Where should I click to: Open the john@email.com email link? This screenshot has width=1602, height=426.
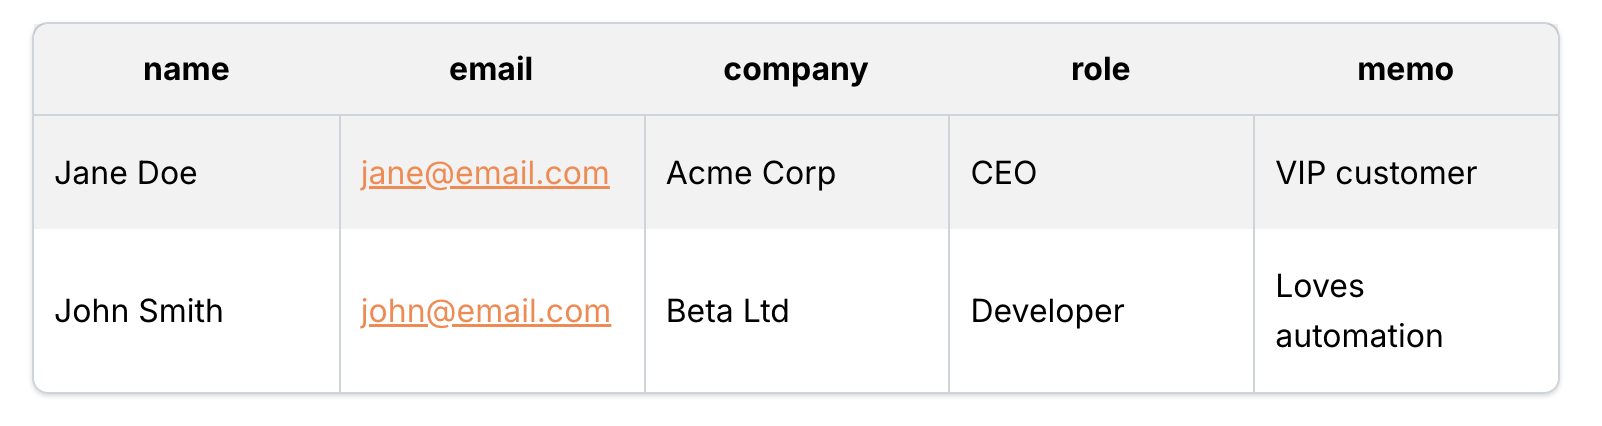[x=486, y=311]
